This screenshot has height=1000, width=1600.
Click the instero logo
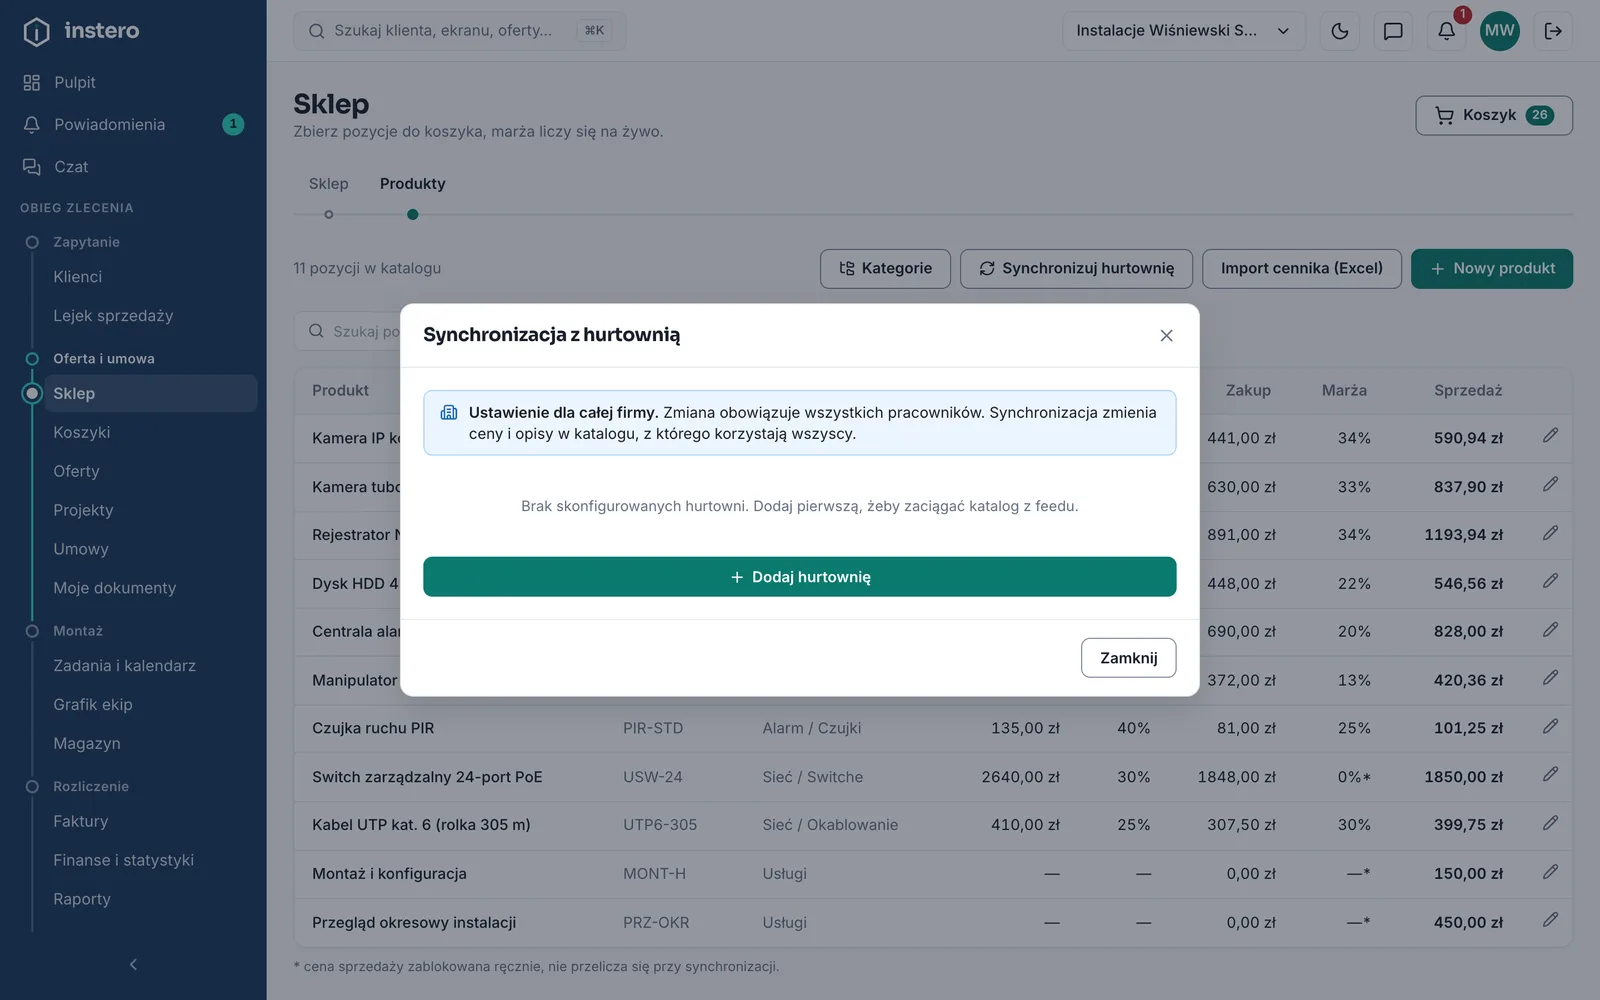pyautogui.click(x=81, y=31)
